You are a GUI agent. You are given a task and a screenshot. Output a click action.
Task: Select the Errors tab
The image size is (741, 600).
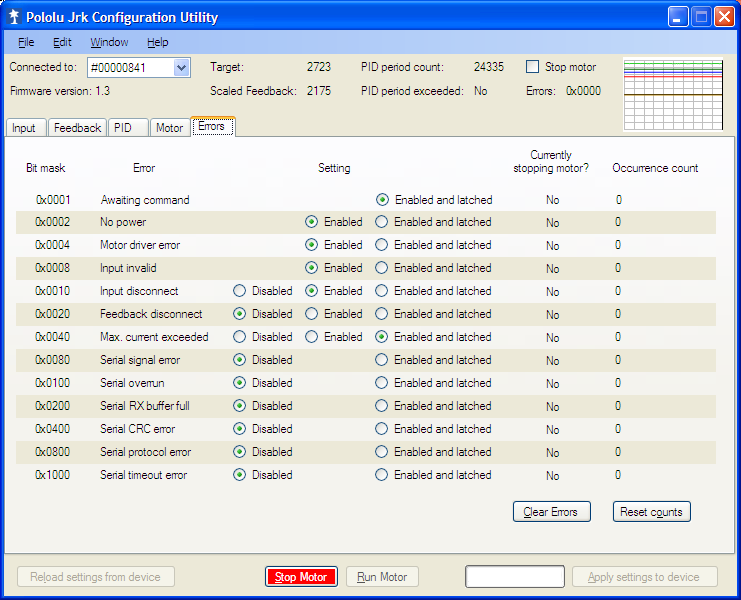(x=213, y=127)
